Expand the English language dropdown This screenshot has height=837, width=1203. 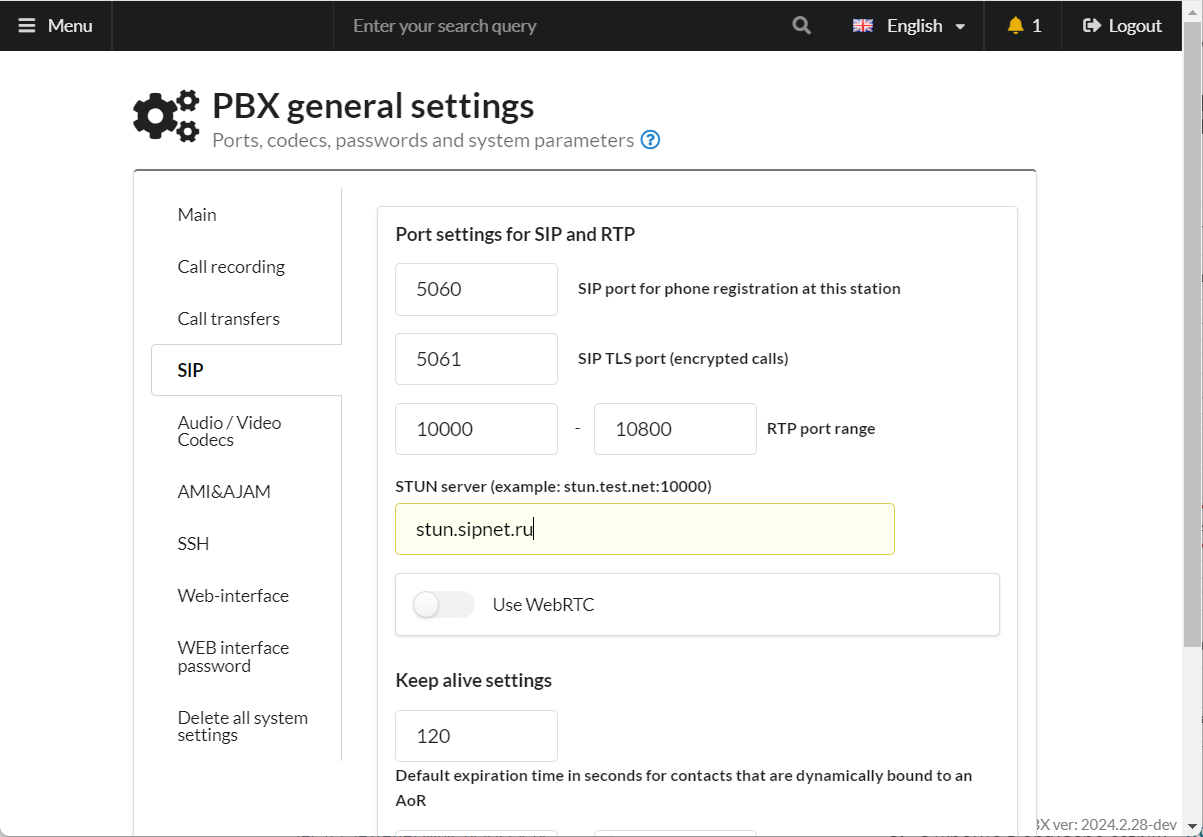click(x=960, y=27)
